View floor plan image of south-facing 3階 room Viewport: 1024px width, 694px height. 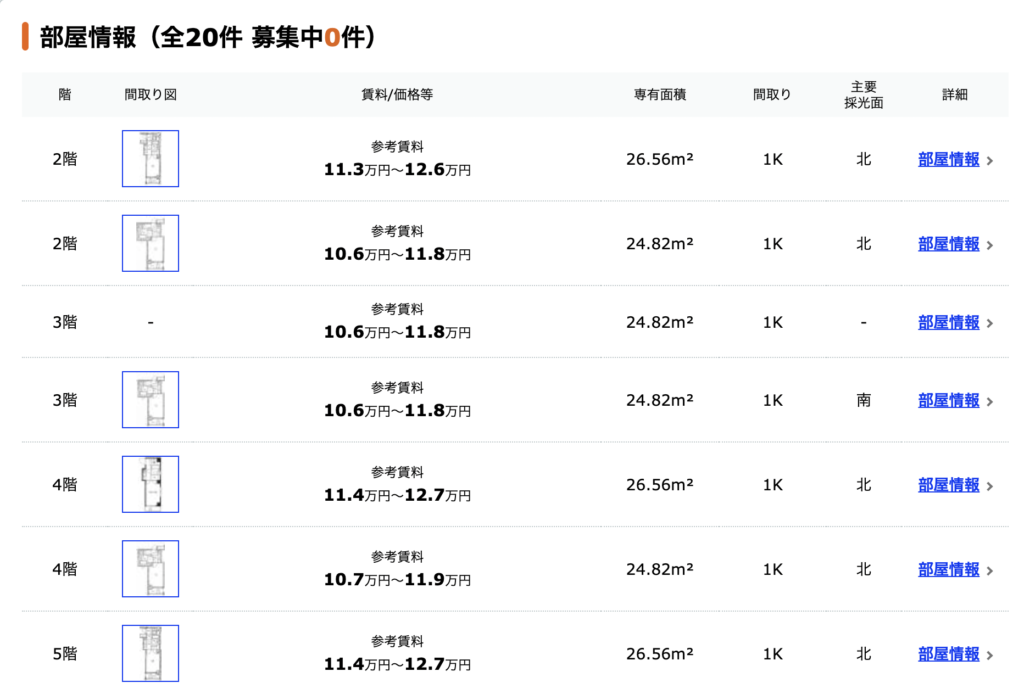(x=150, y=400)
